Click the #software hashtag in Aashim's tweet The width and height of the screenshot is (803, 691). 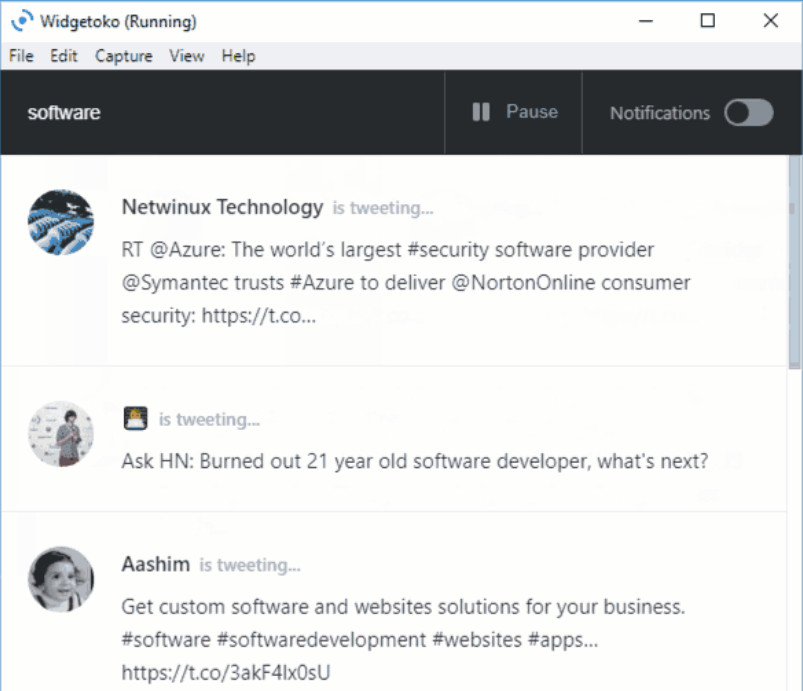click(166, 640)
